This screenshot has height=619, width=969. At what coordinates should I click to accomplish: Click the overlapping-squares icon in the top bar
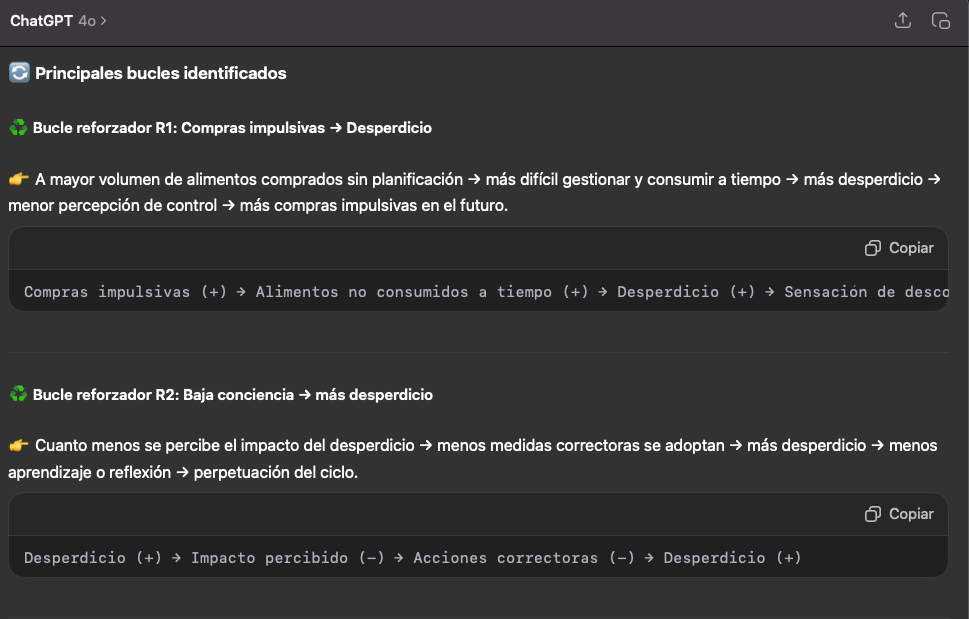tap(940, 20)
